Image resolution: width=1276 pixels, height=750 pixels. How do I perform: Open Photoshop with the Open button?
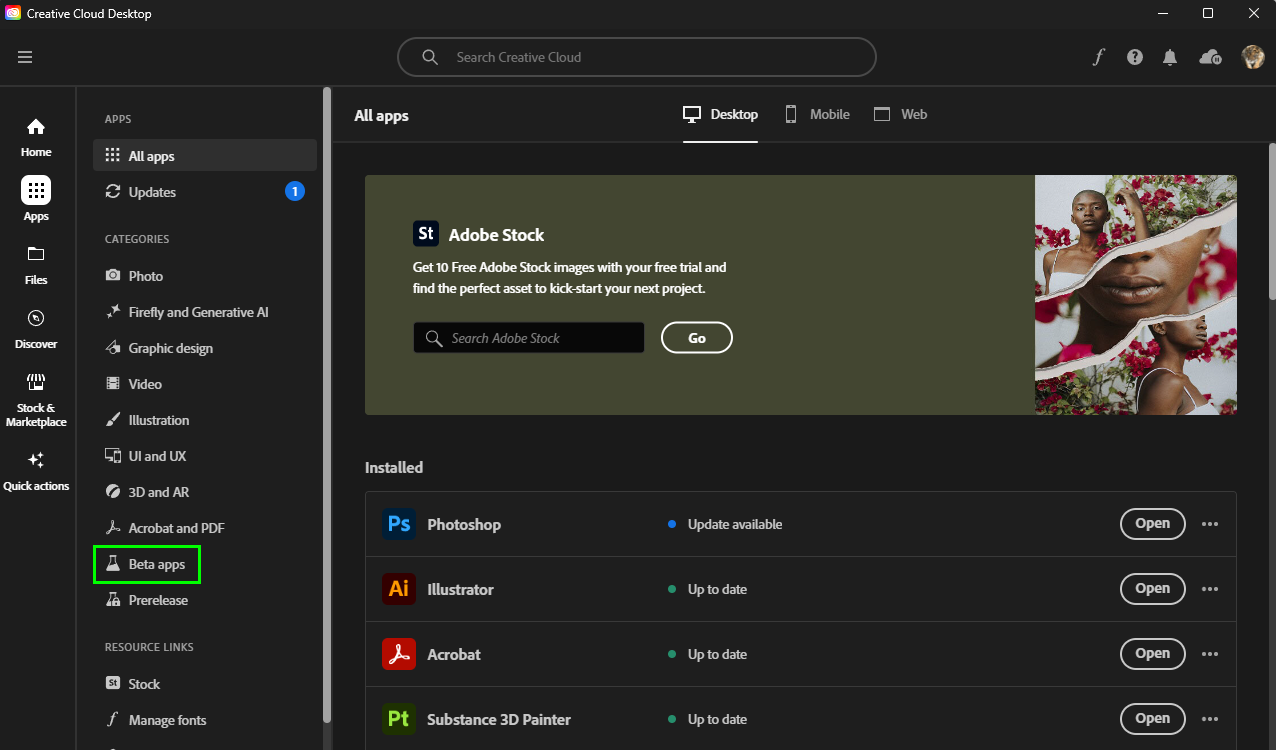click(x=1152, y=524)
